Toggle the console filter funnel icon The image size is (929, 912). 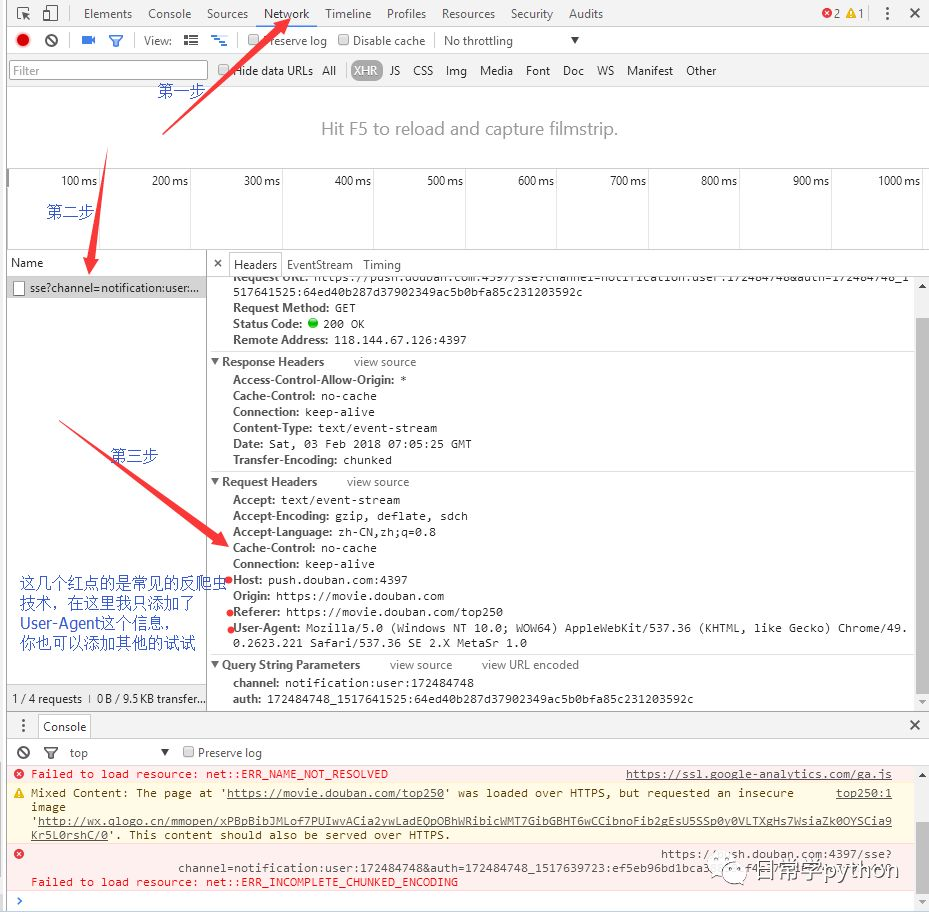pos(51,753)
